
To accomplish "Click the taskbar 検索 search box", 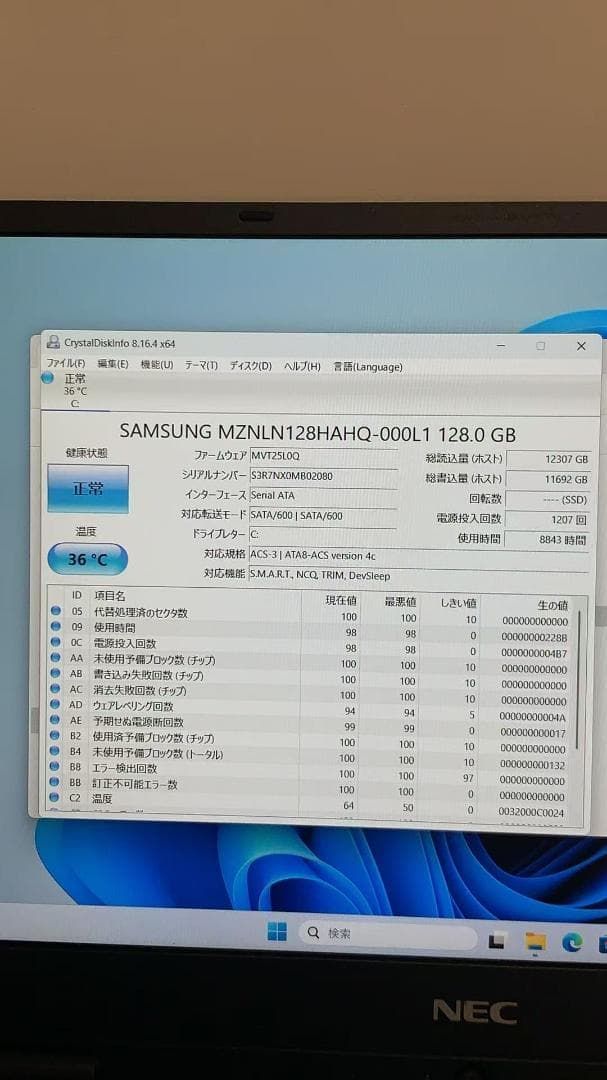I will pyautogui.click(x=389, y=935).
